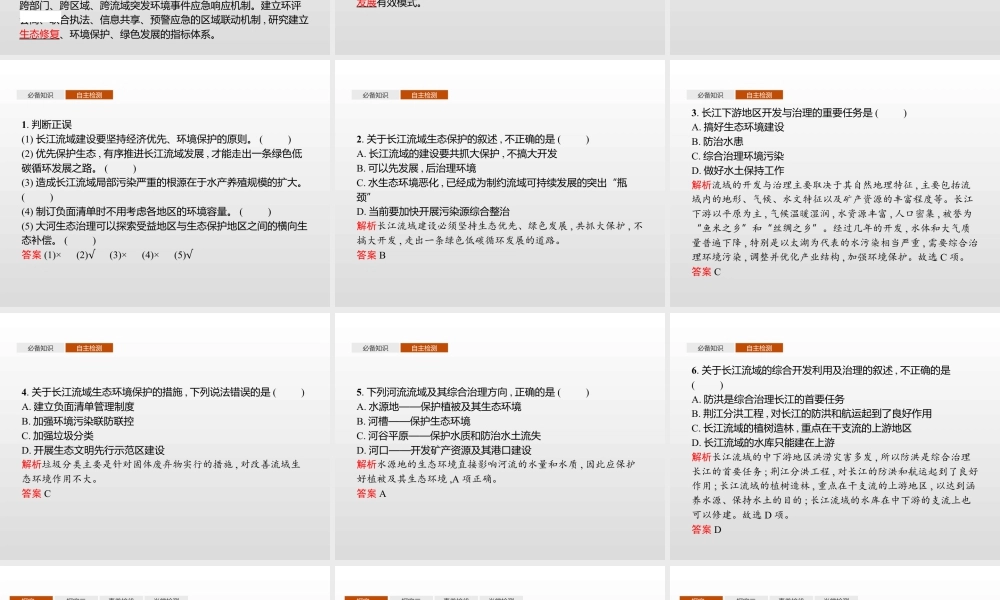1000x600 pixels.
Task: Click the red 答案 C badge for question 4
Action: 32,494
